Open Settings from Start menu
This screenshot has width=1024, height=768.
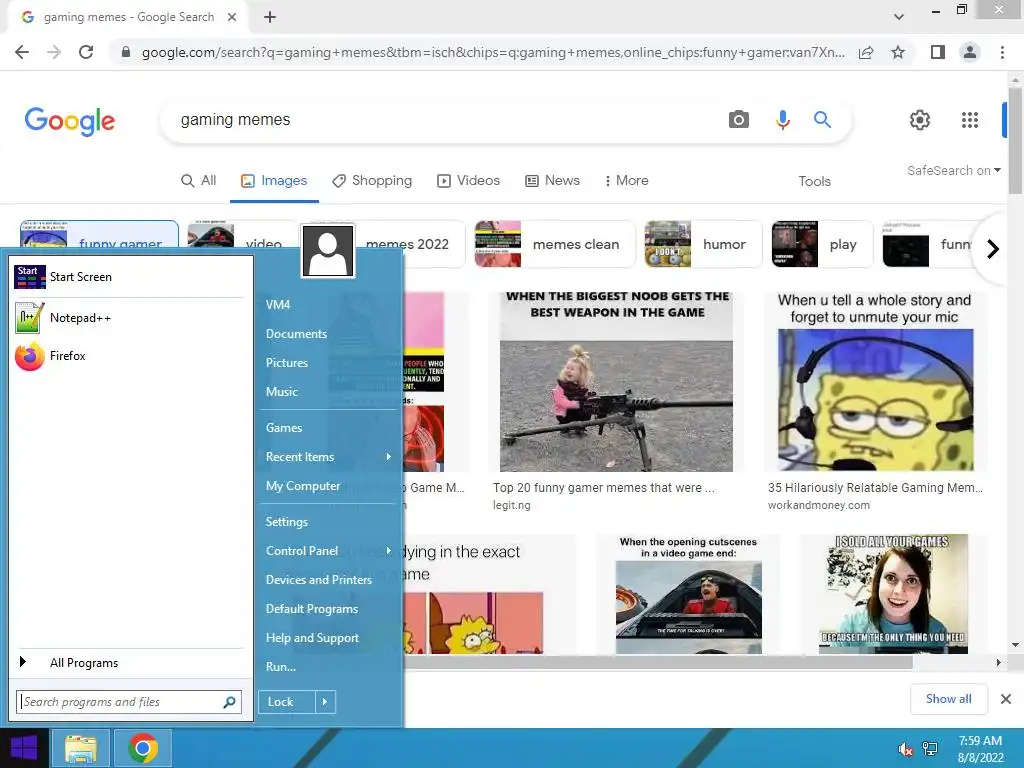[x=287, y=522]
